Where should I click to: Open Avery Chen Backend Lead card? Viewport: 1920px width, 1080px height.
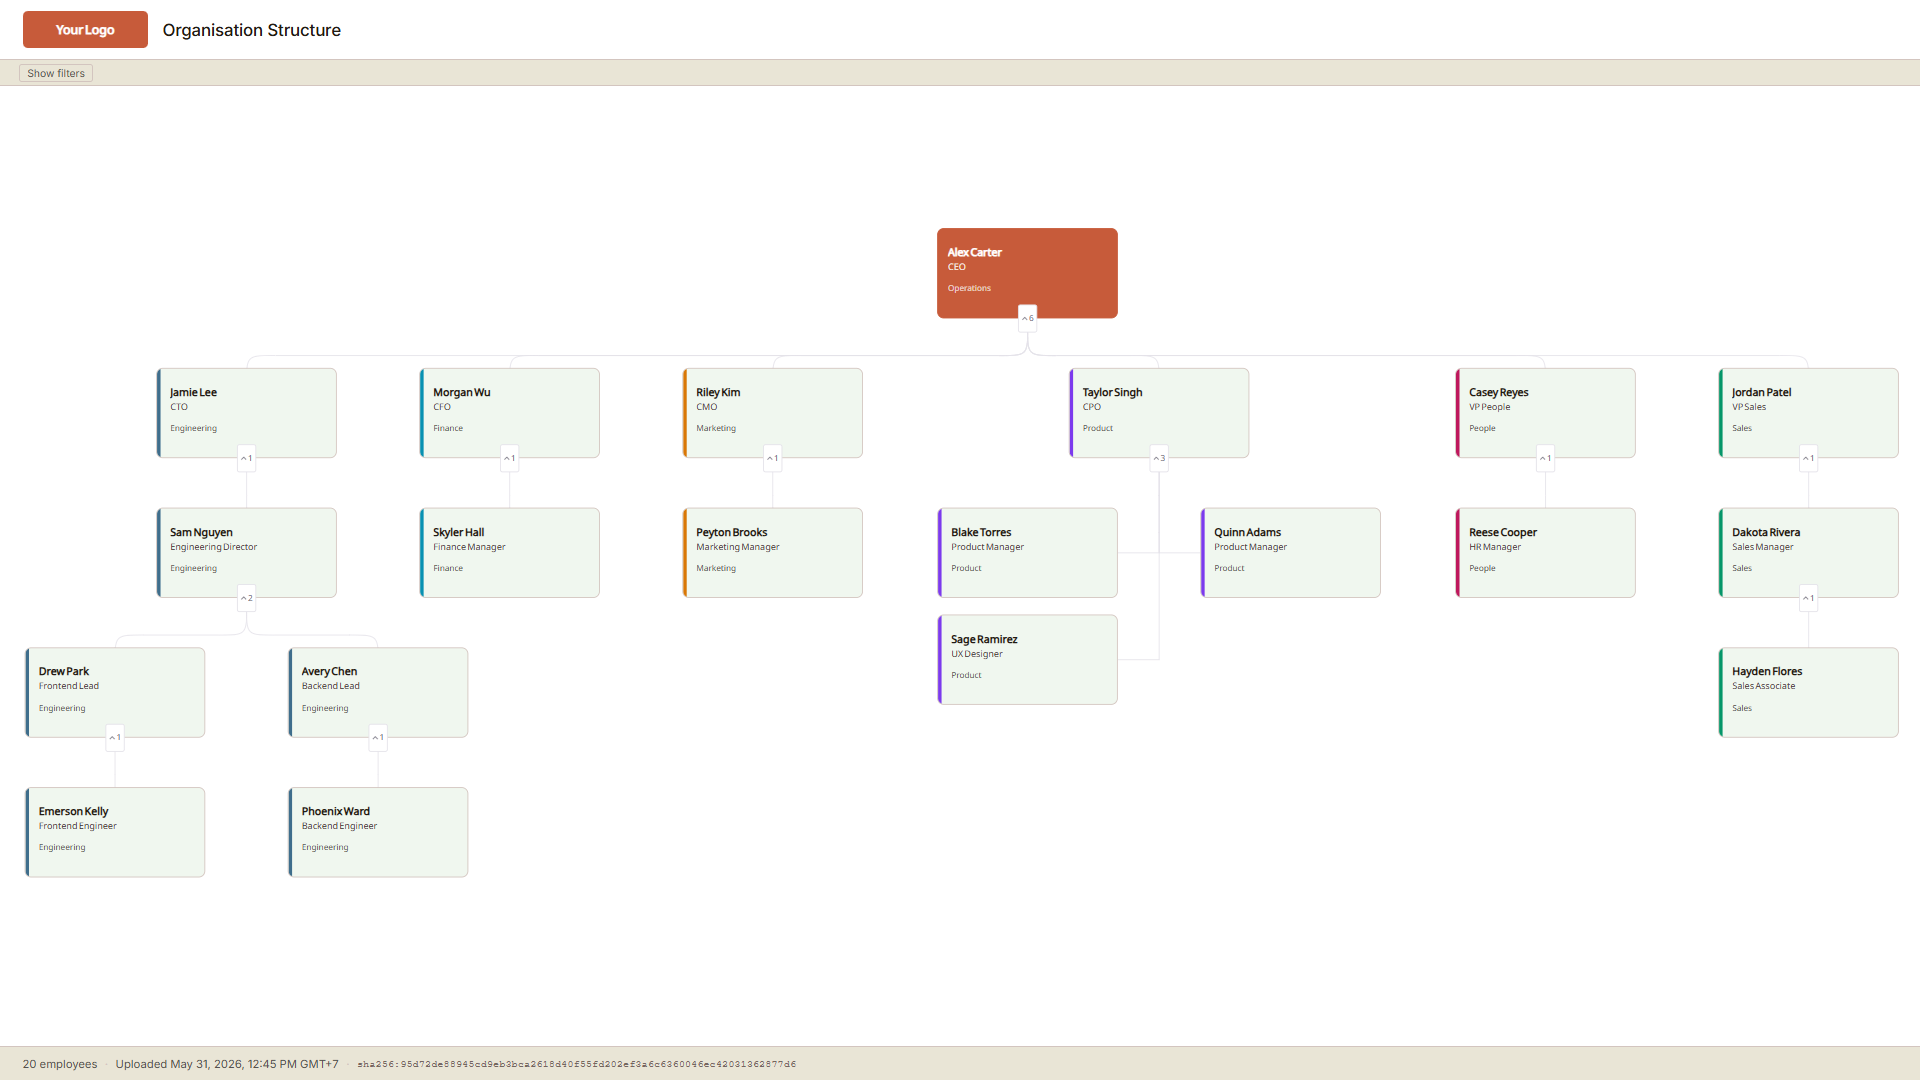(378, 692)
